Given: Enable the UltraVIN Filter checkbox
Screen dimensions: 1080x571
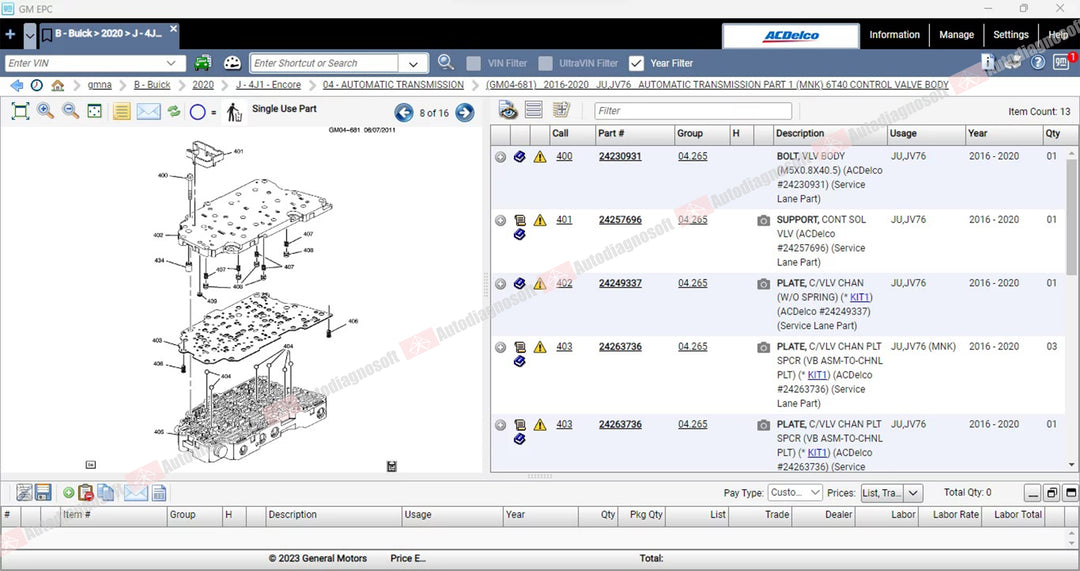Looking at the screenshot, I should (545, 63).
